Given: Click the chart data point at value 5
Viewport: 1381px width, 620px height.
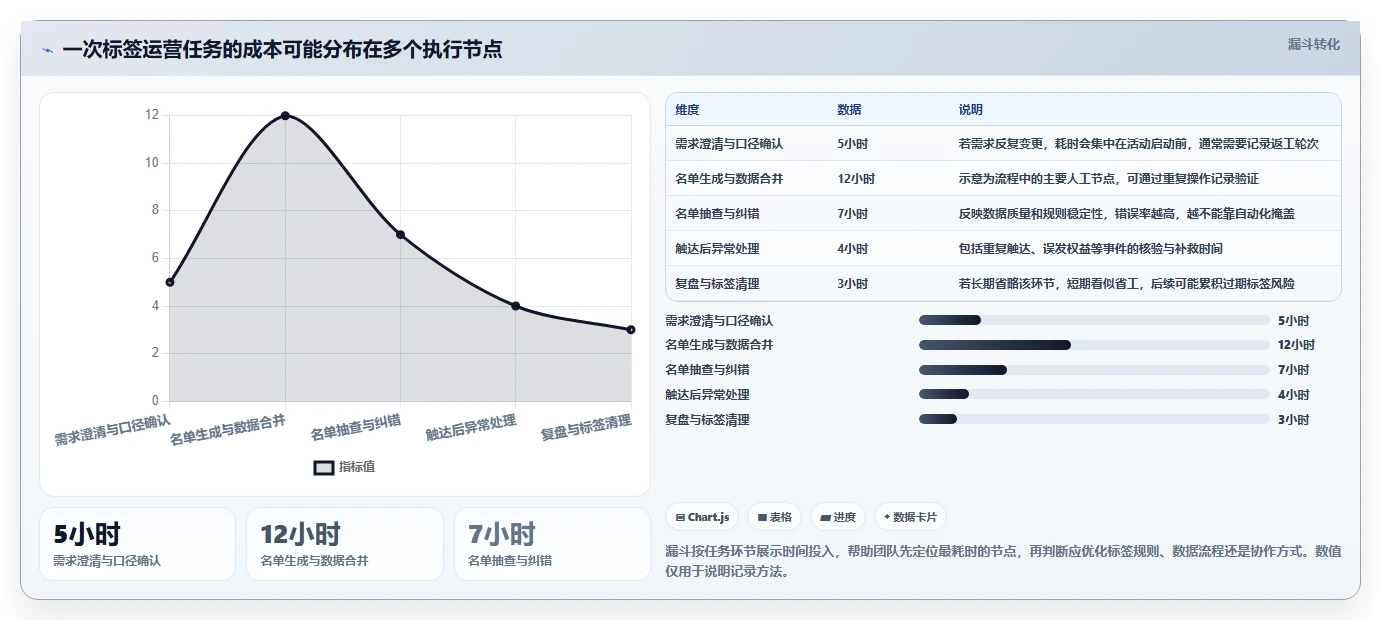Looking at the screenshot, I should [x=170, y=282].
